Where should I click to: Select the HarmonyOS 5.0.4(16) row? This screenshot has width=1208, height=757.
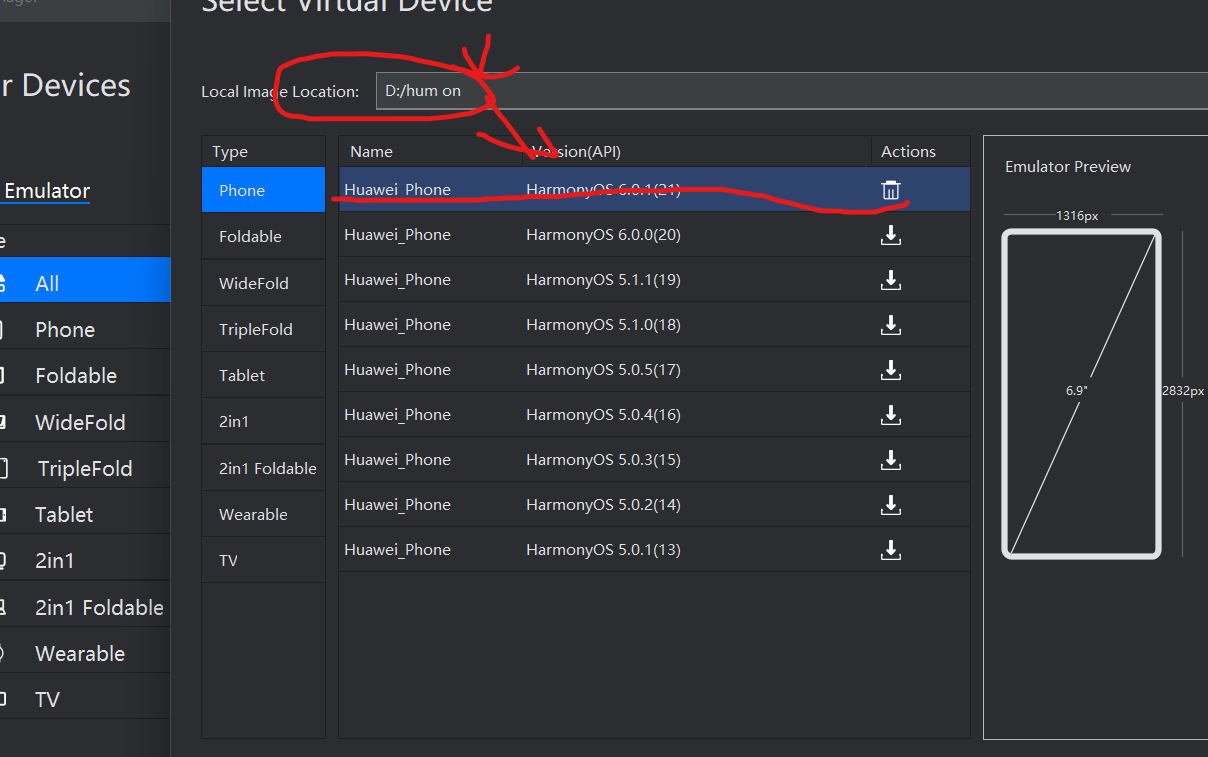[654, 415]
